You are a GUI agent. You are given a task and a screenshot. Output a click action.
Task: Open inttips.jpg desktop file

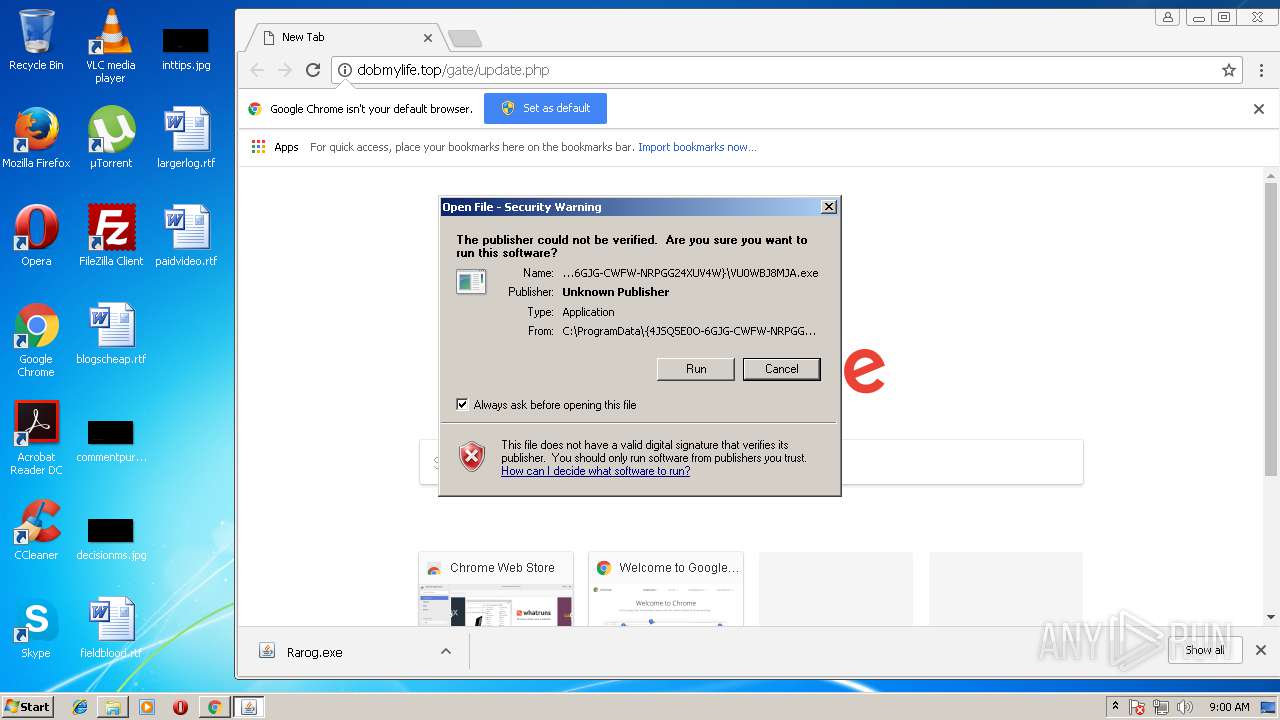186,48
